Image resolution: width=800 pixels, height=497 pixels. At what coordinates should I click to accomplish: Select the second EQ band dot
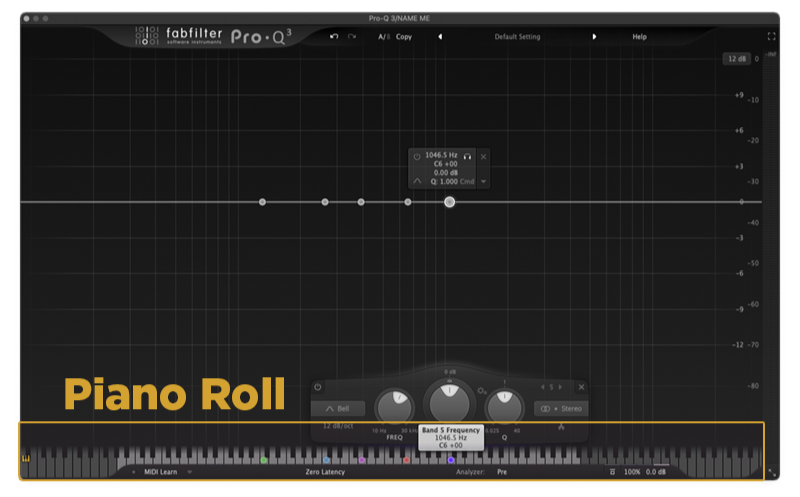325,202
